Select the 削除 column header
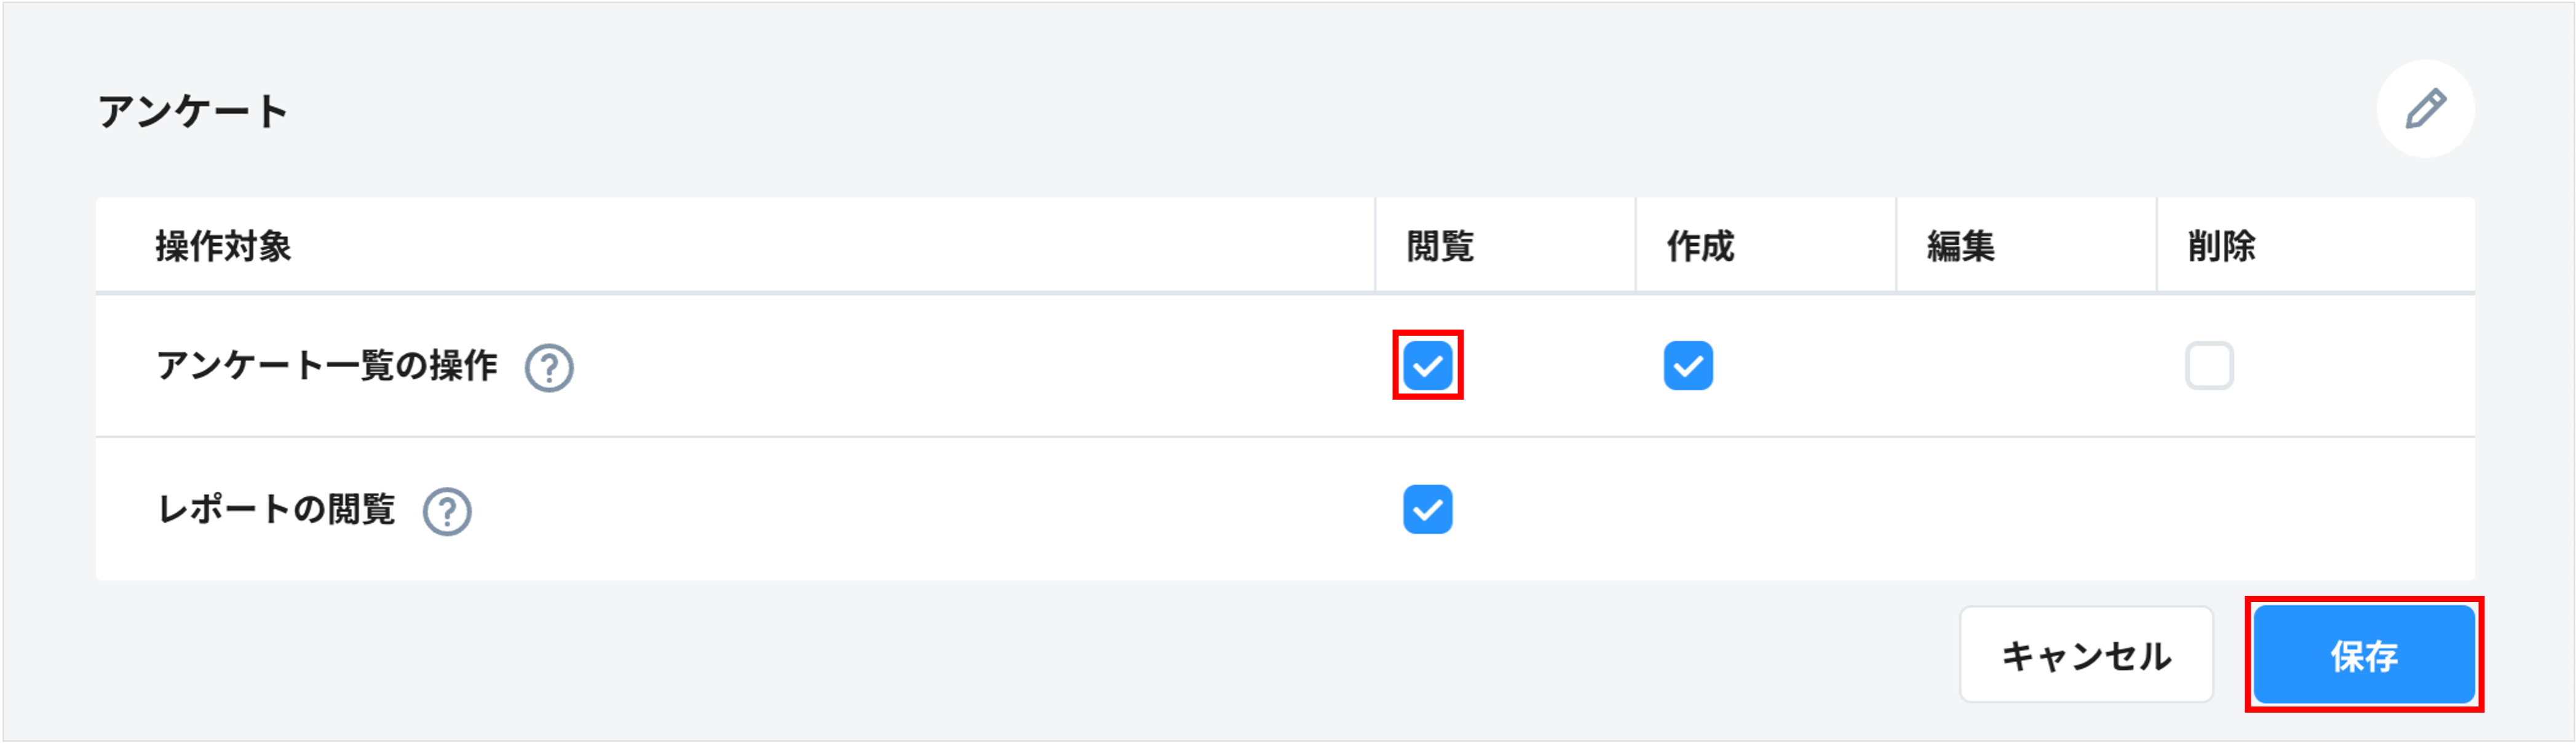Image resolution: width=2576 pixels, height=744 pixels. pyautogui.click(x=2221, y=246)
